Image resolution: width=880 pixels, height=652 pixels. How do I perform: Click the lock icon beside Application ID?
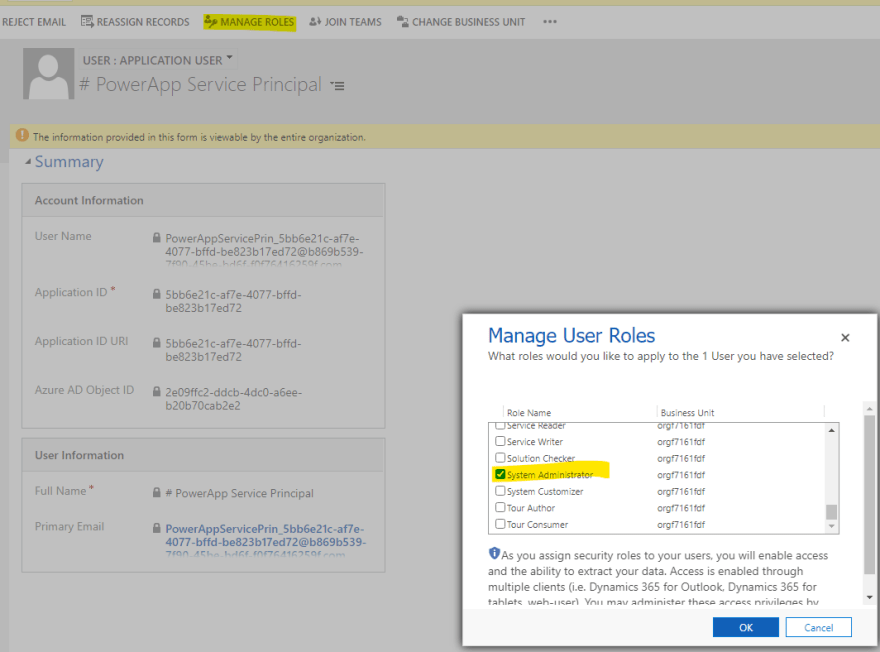click(157, 294)
